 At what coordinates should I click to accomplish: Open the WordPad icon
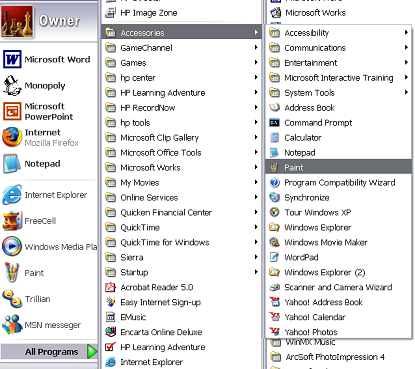[274, 257]
